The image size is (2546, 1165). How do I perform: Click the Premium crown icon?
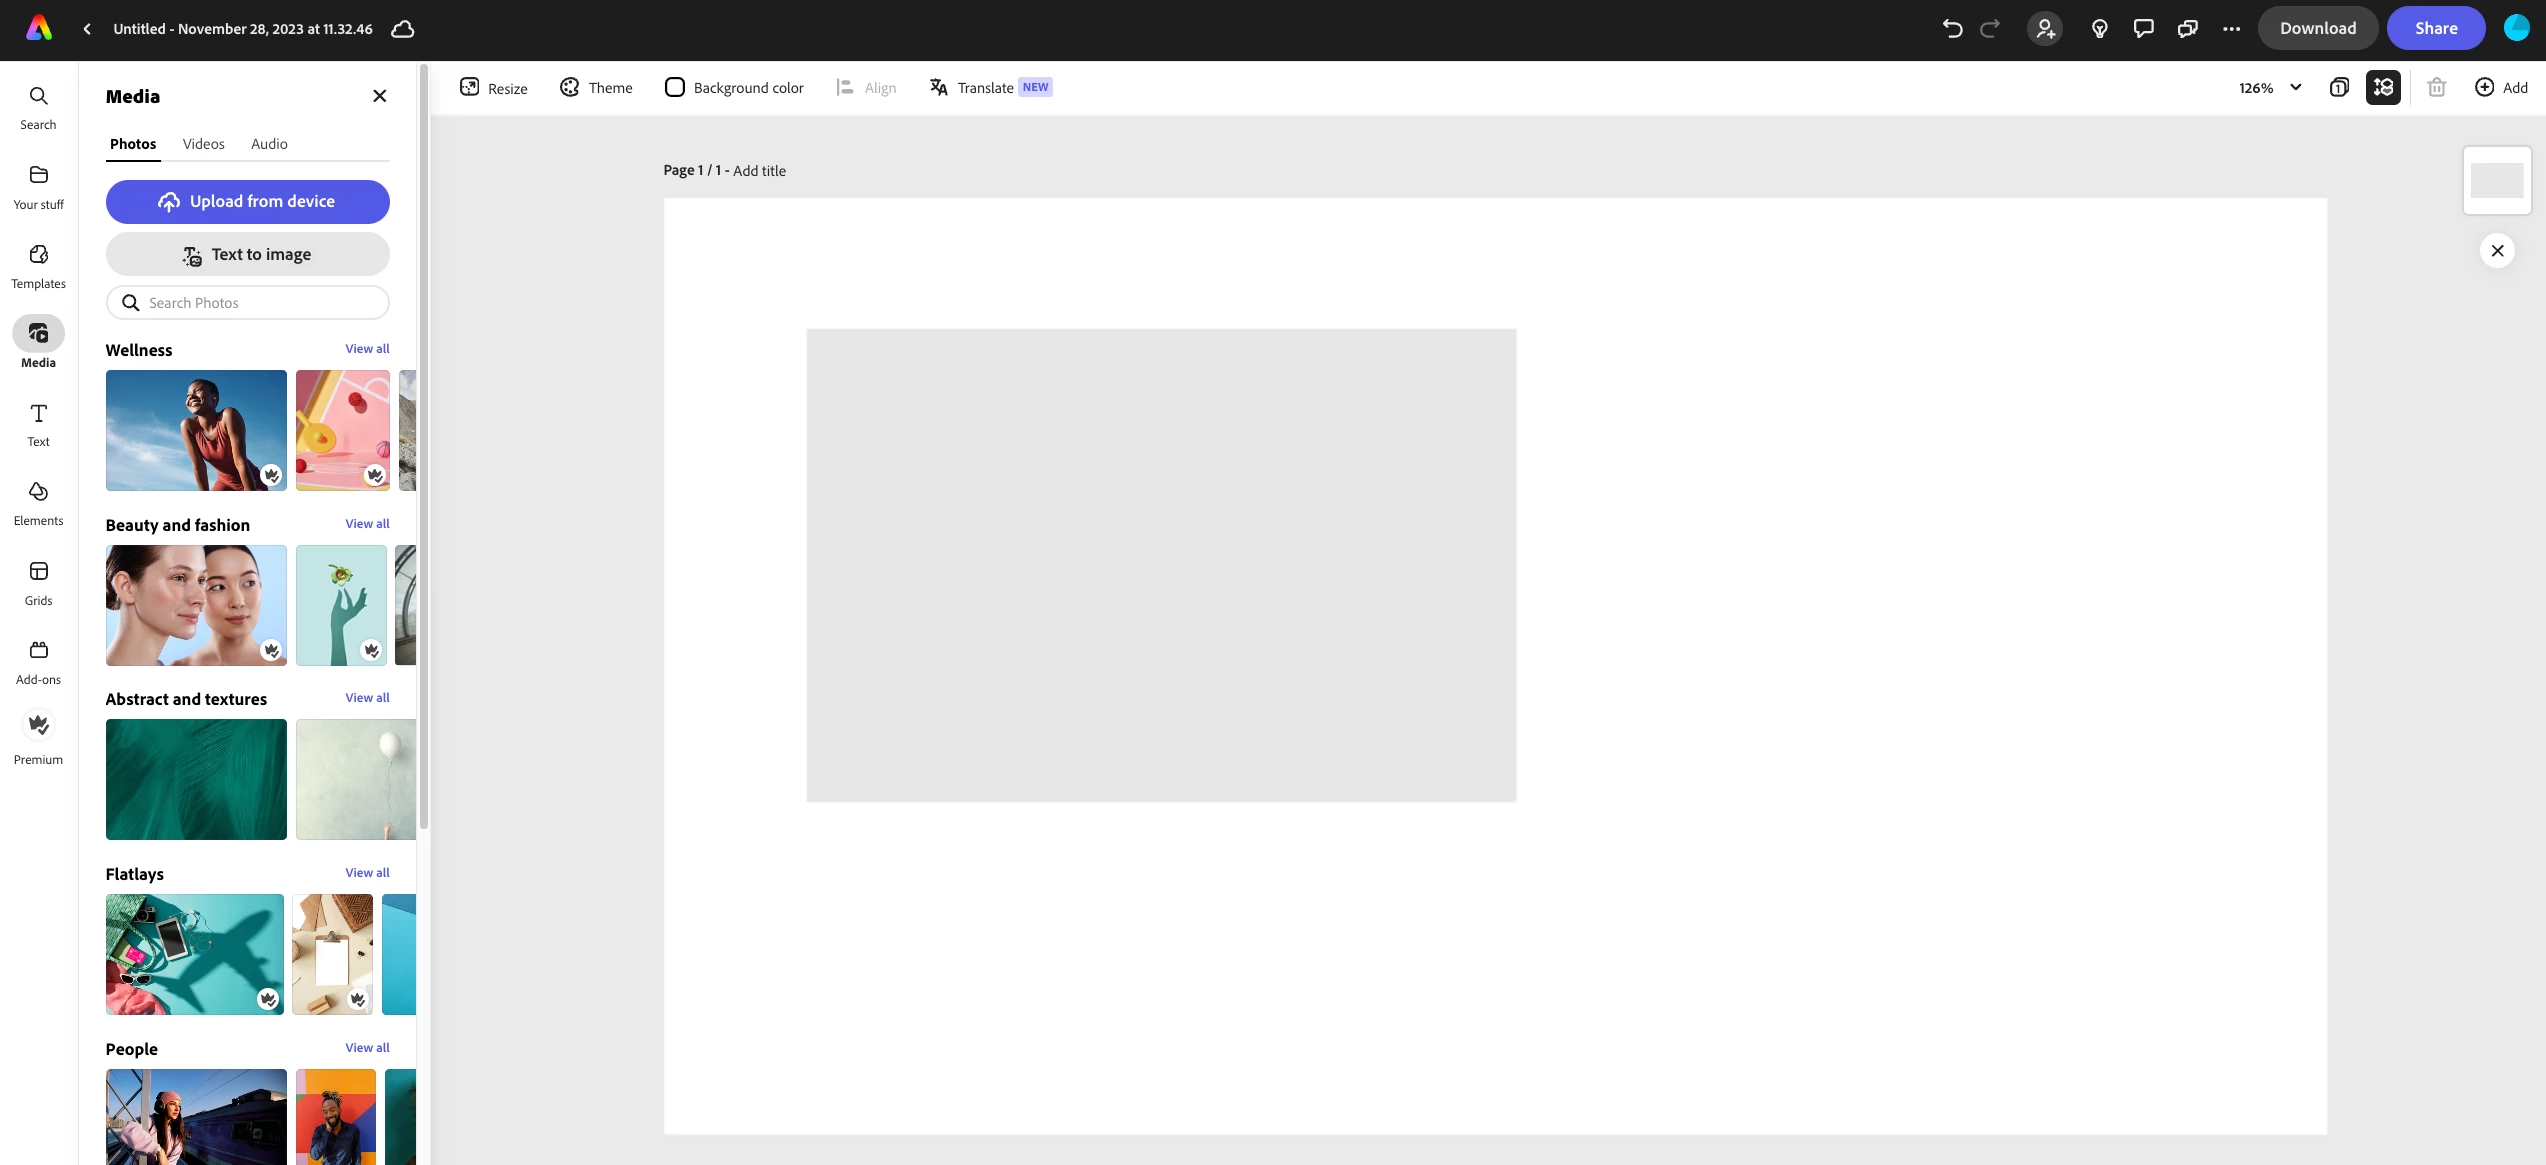coord(38,725)
